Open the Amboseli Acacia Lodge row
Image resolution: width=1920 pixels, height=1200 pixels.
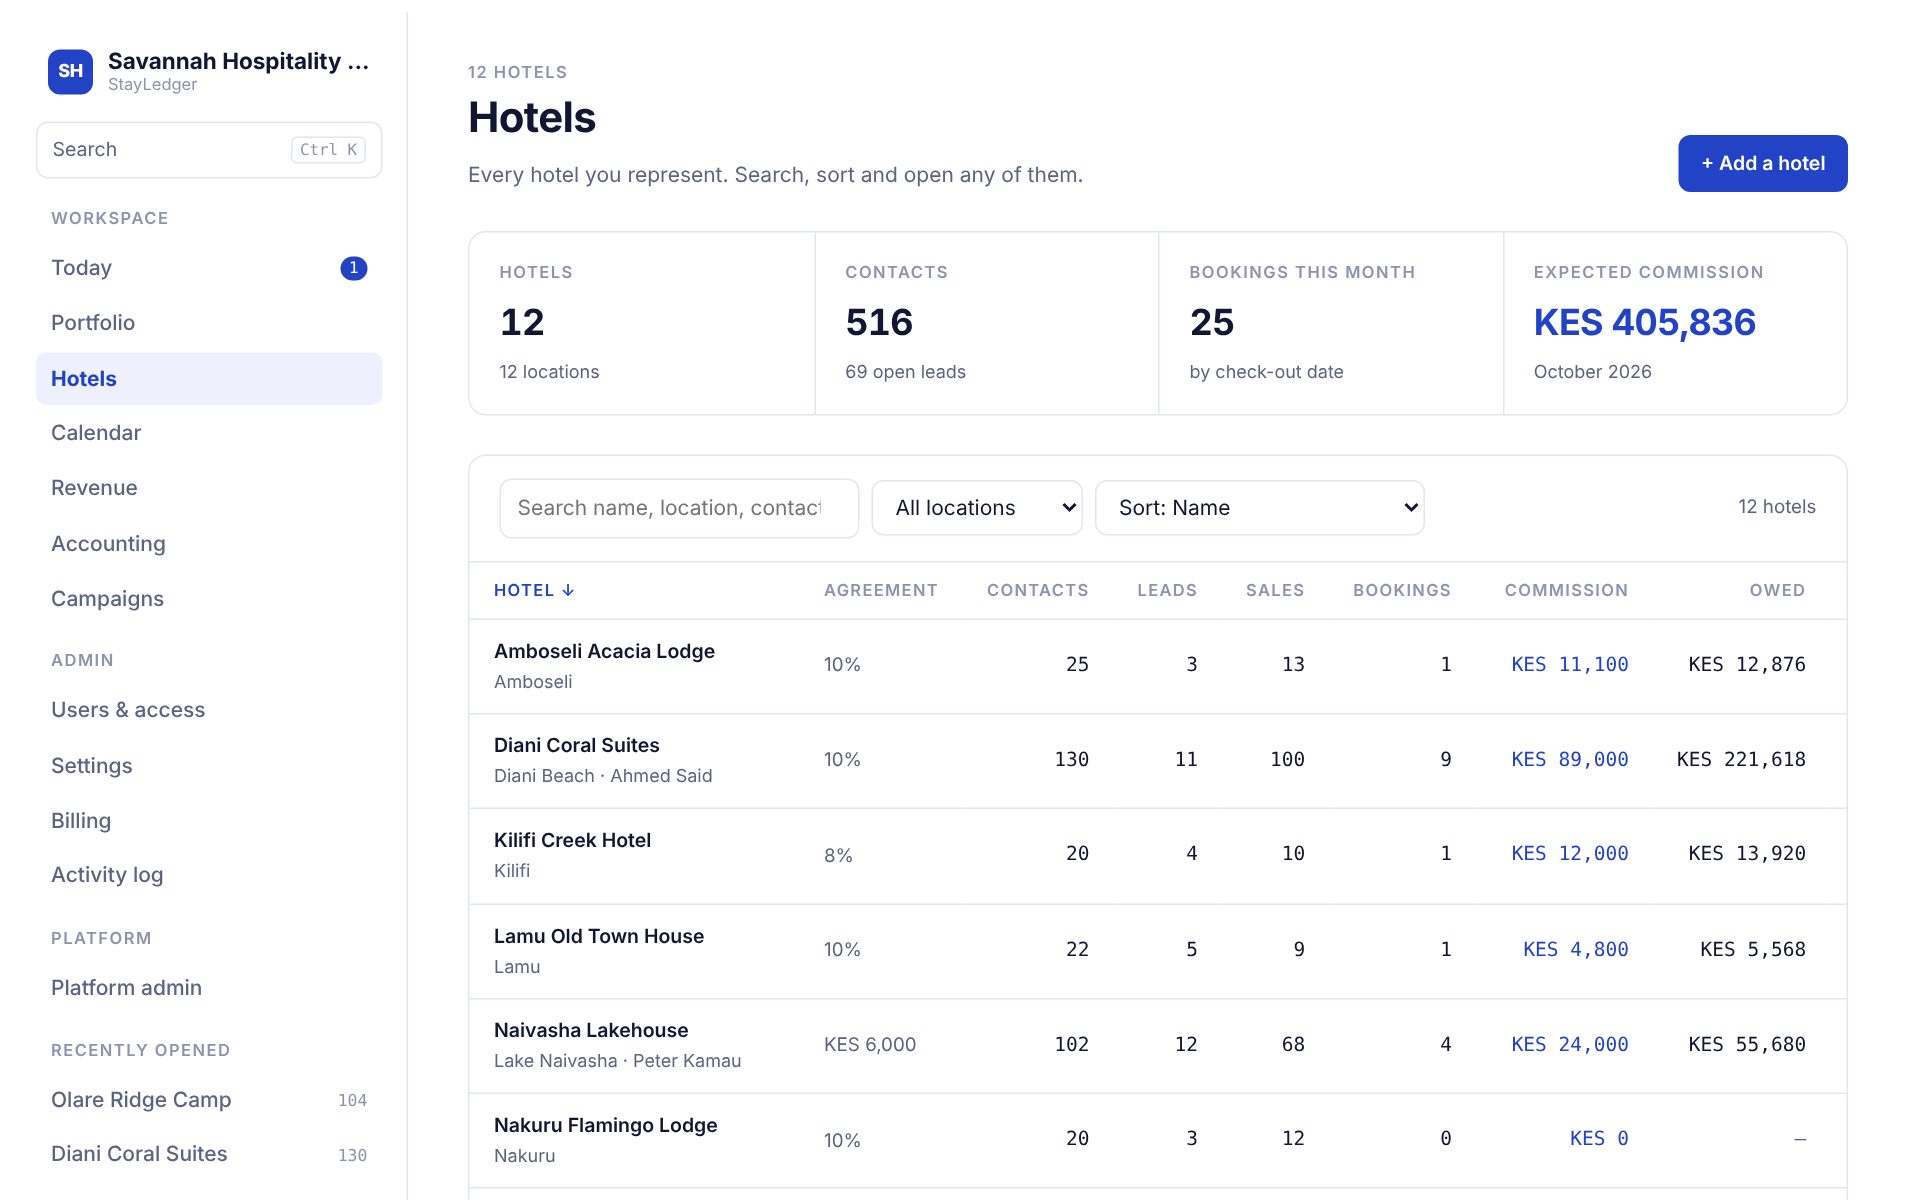point(1157,666)
